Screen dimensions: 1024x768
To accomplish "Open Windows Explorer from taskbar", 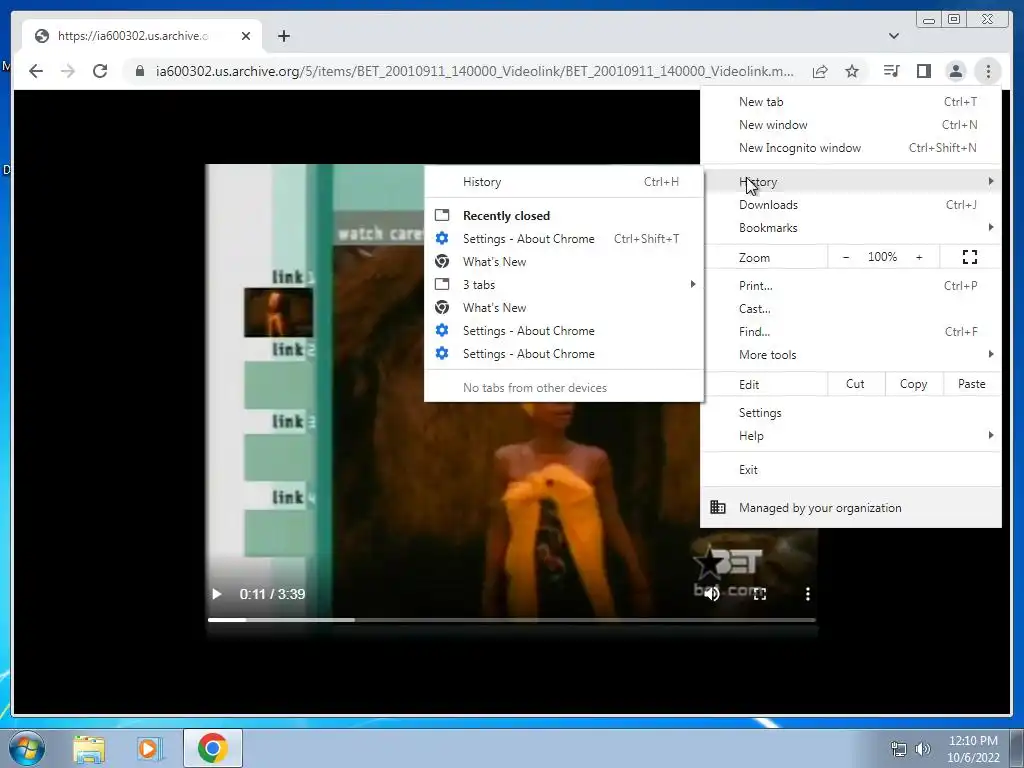I will click(89, 748).
